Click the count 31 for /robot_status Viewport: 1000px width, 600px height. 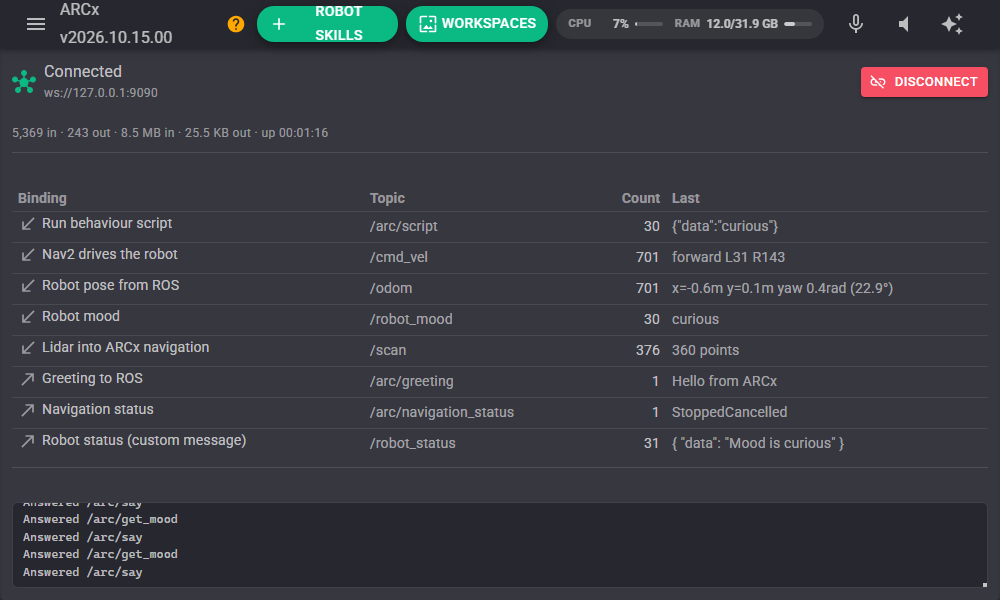point(651,443)
